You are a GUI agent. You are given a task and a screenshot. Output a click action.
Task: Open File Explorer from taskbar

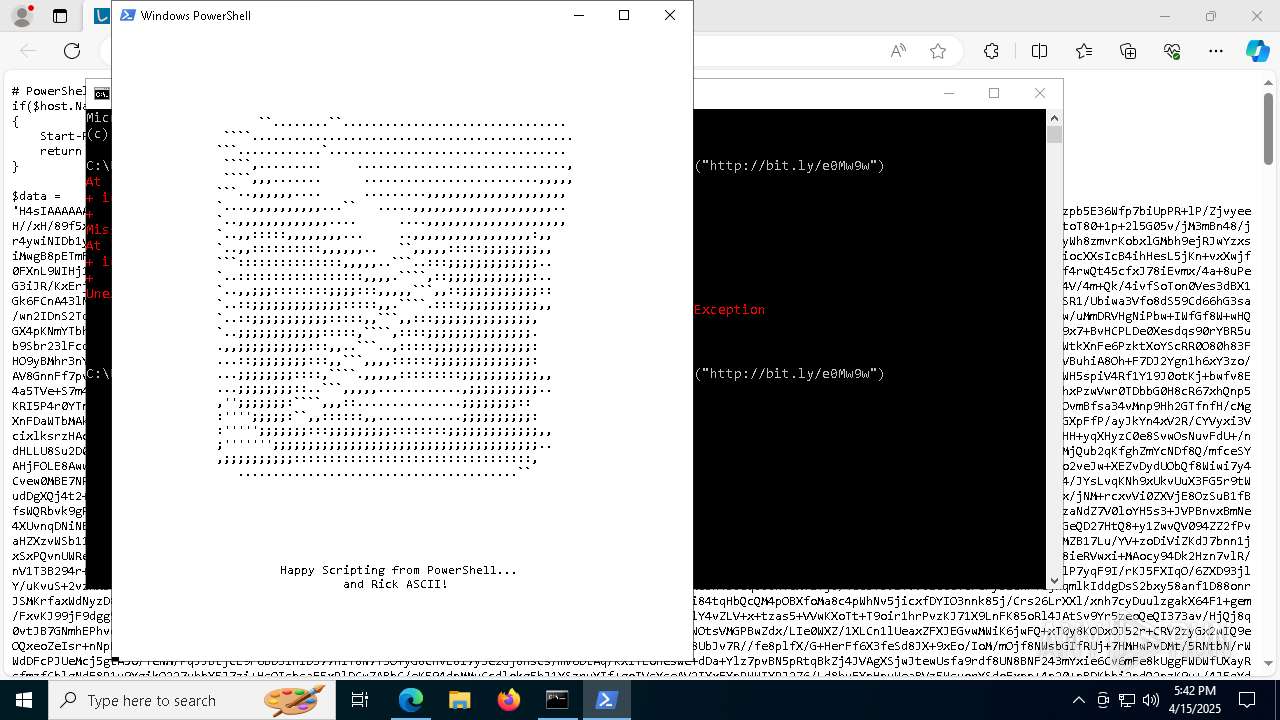459,700
